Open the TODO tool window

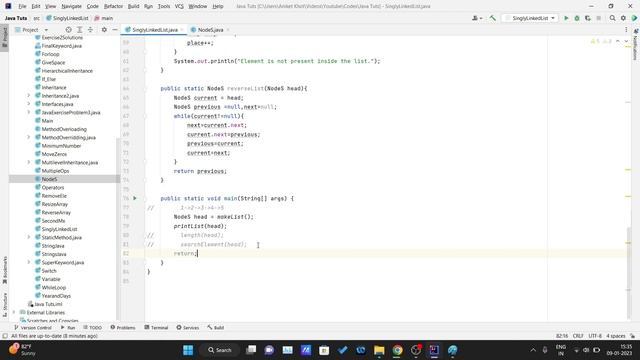tap(92, 327)
